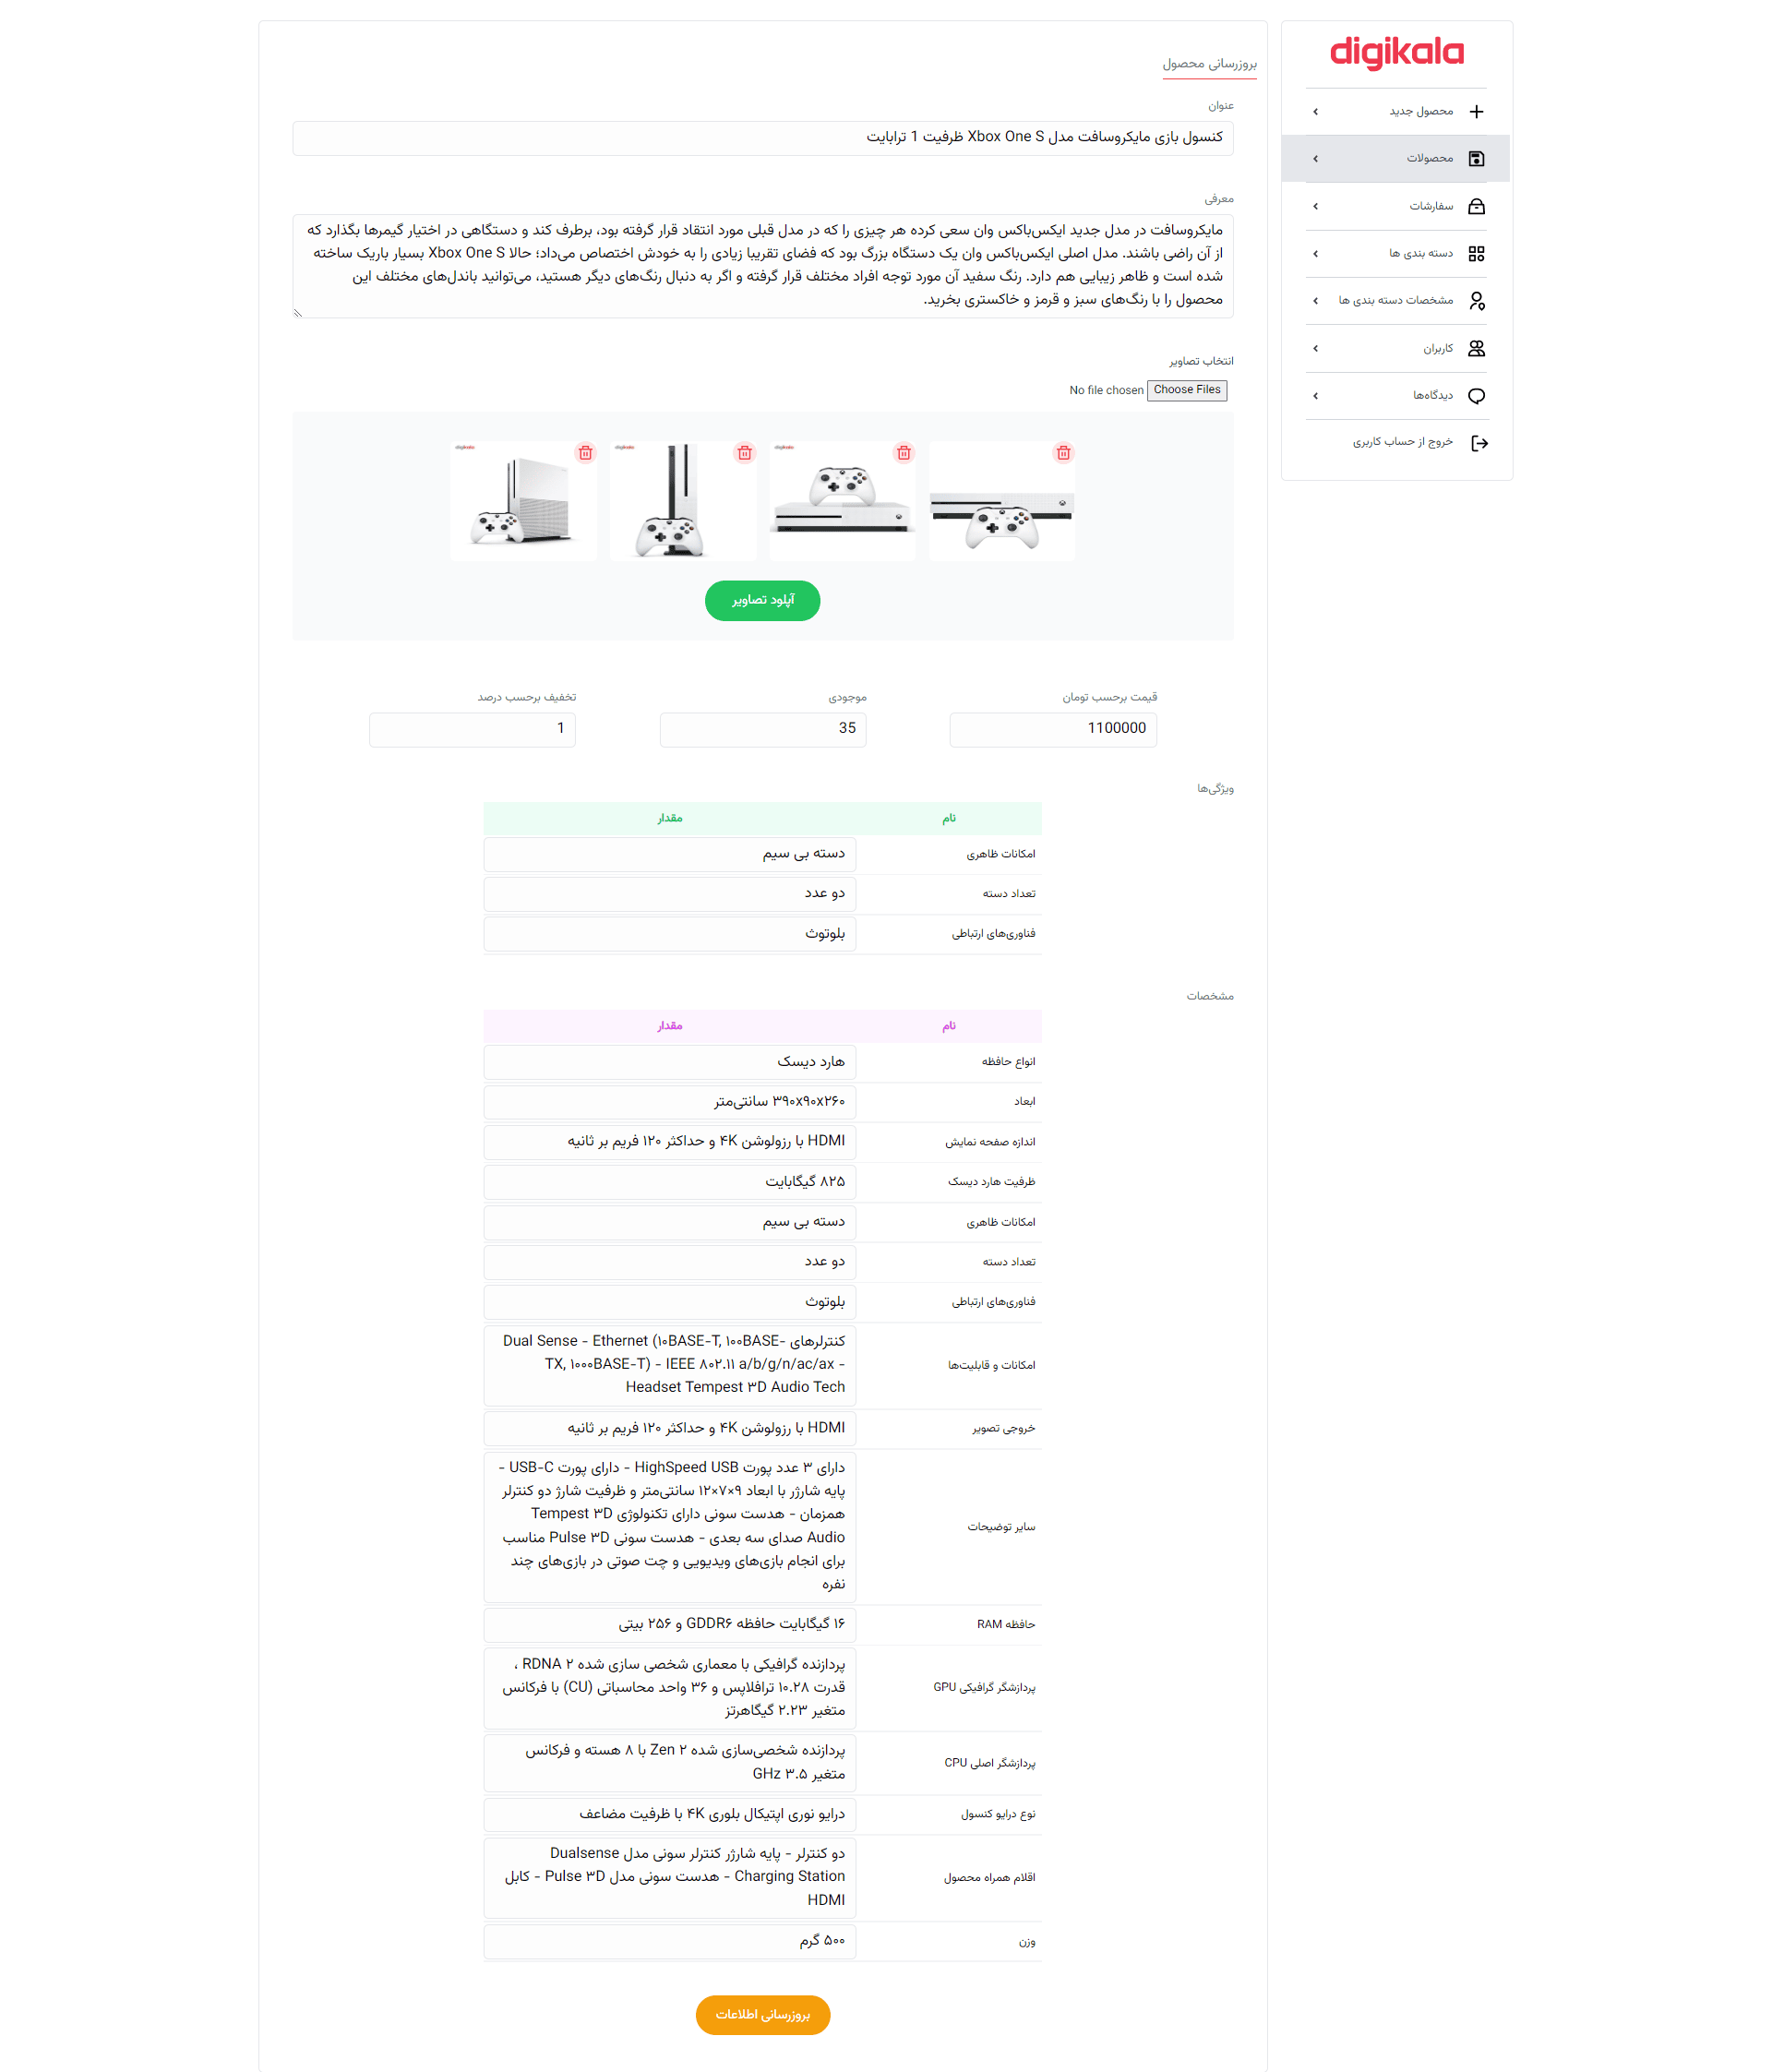Click the logout icon in sidebar
This screenshot has width=1772, height=2072.
point(1479,443)
